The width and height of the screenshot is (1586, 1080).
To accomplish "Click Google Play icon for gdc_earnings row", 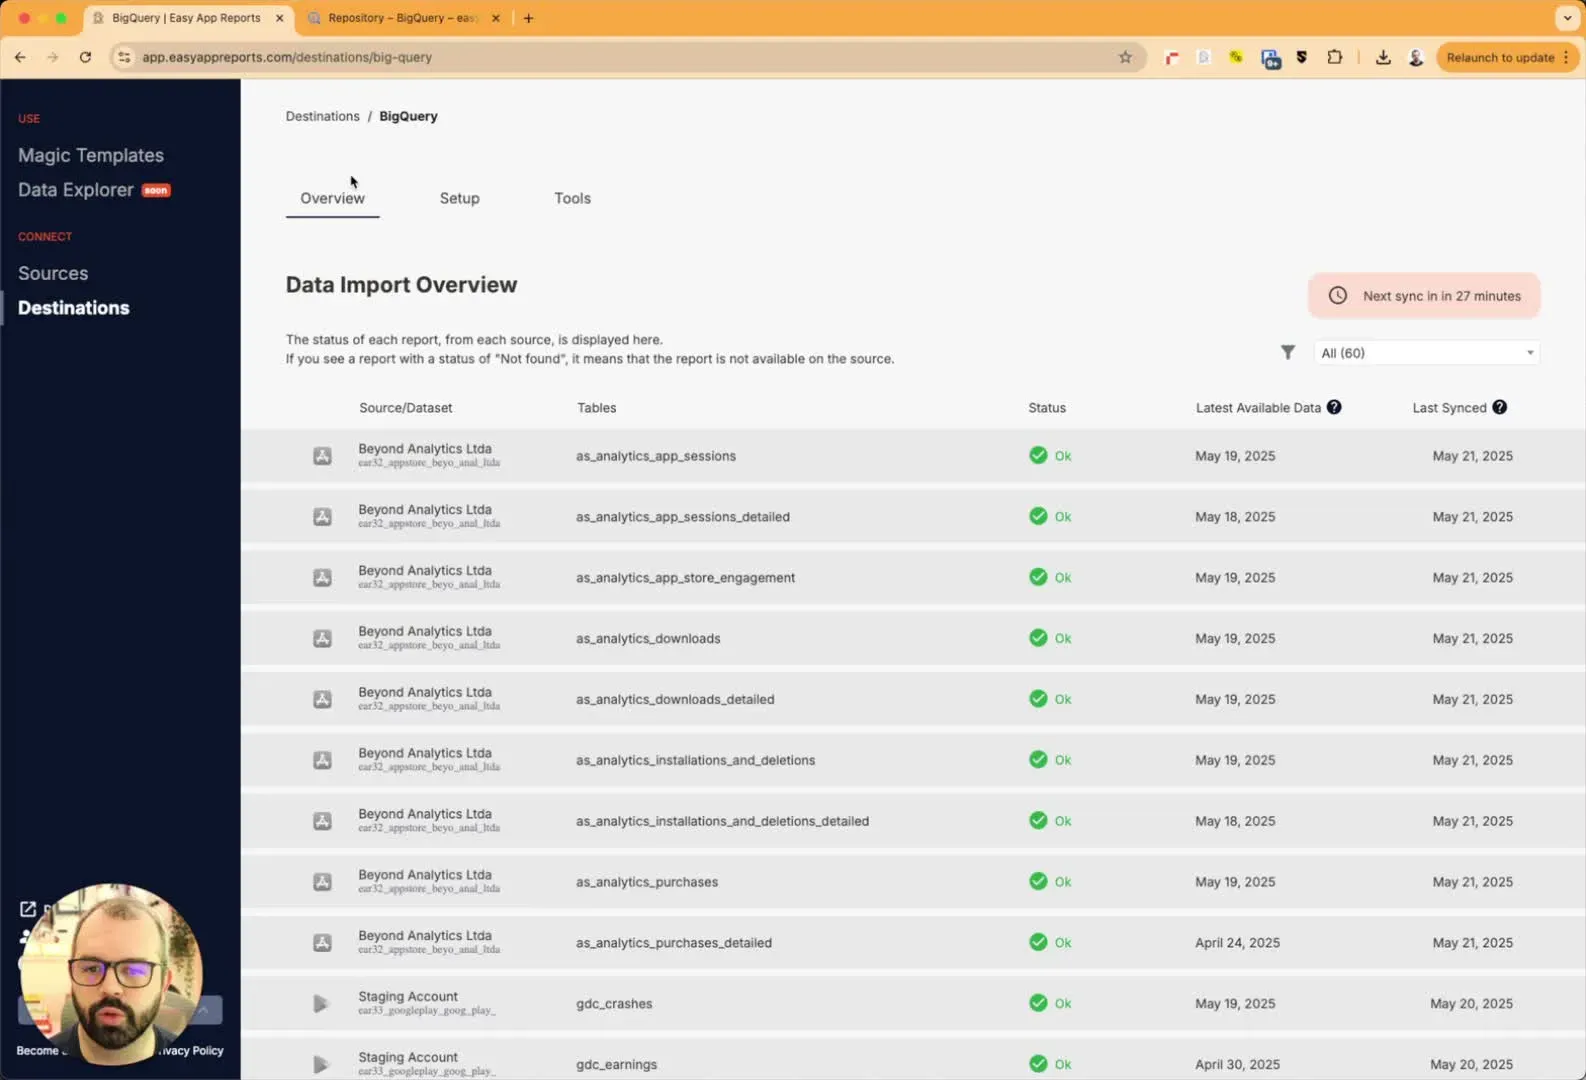I will click(320, 1064).
